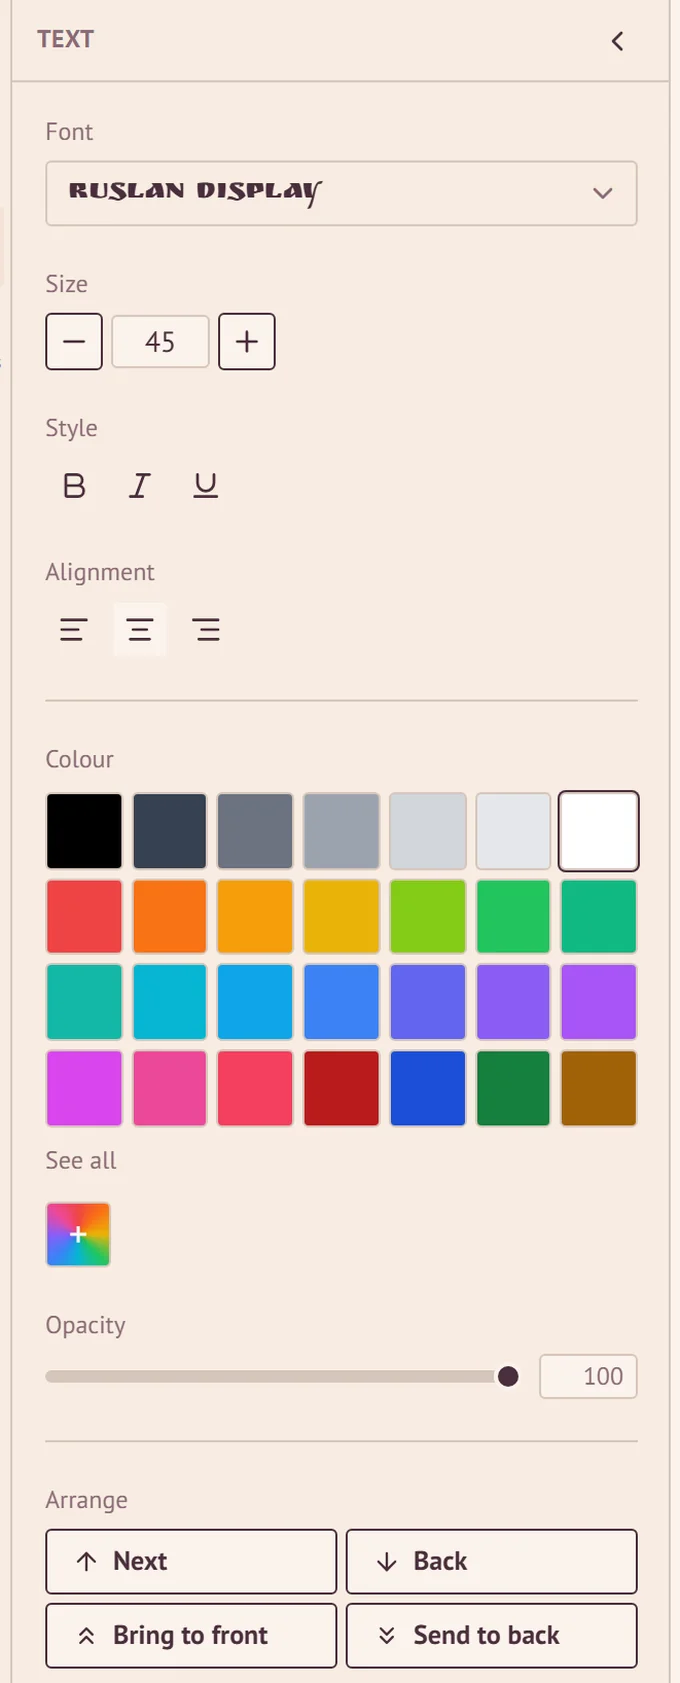Choose the white colour swatch
680x1683 pixels.
(x=599, y=831)
